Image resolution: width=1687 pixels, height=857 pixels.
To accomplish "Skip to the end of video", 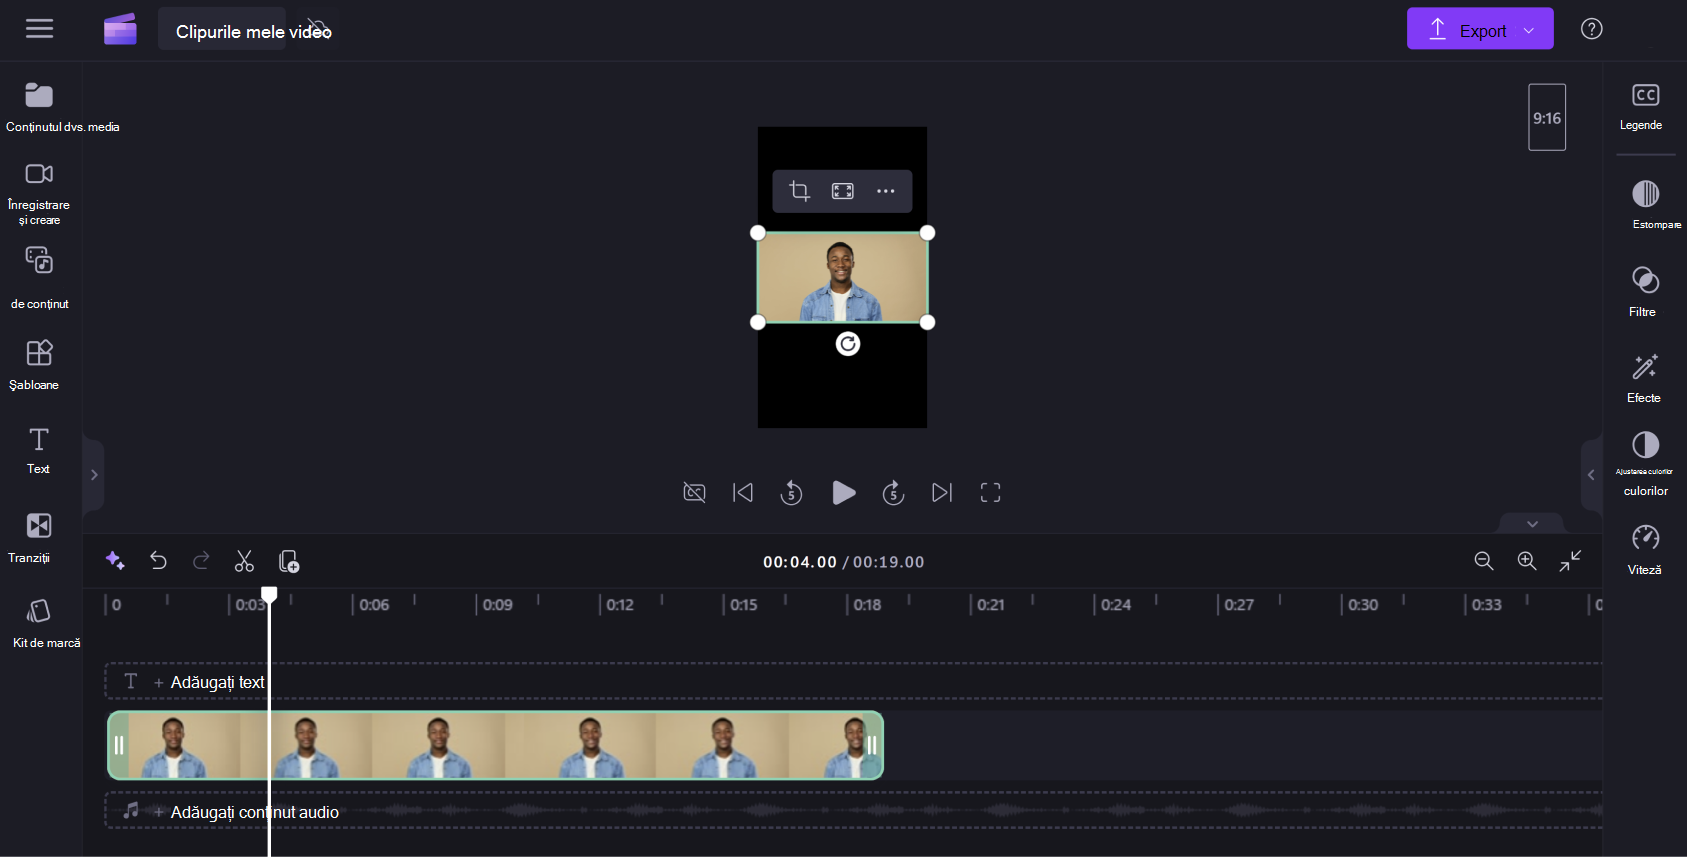I will [x=942, y=492].
